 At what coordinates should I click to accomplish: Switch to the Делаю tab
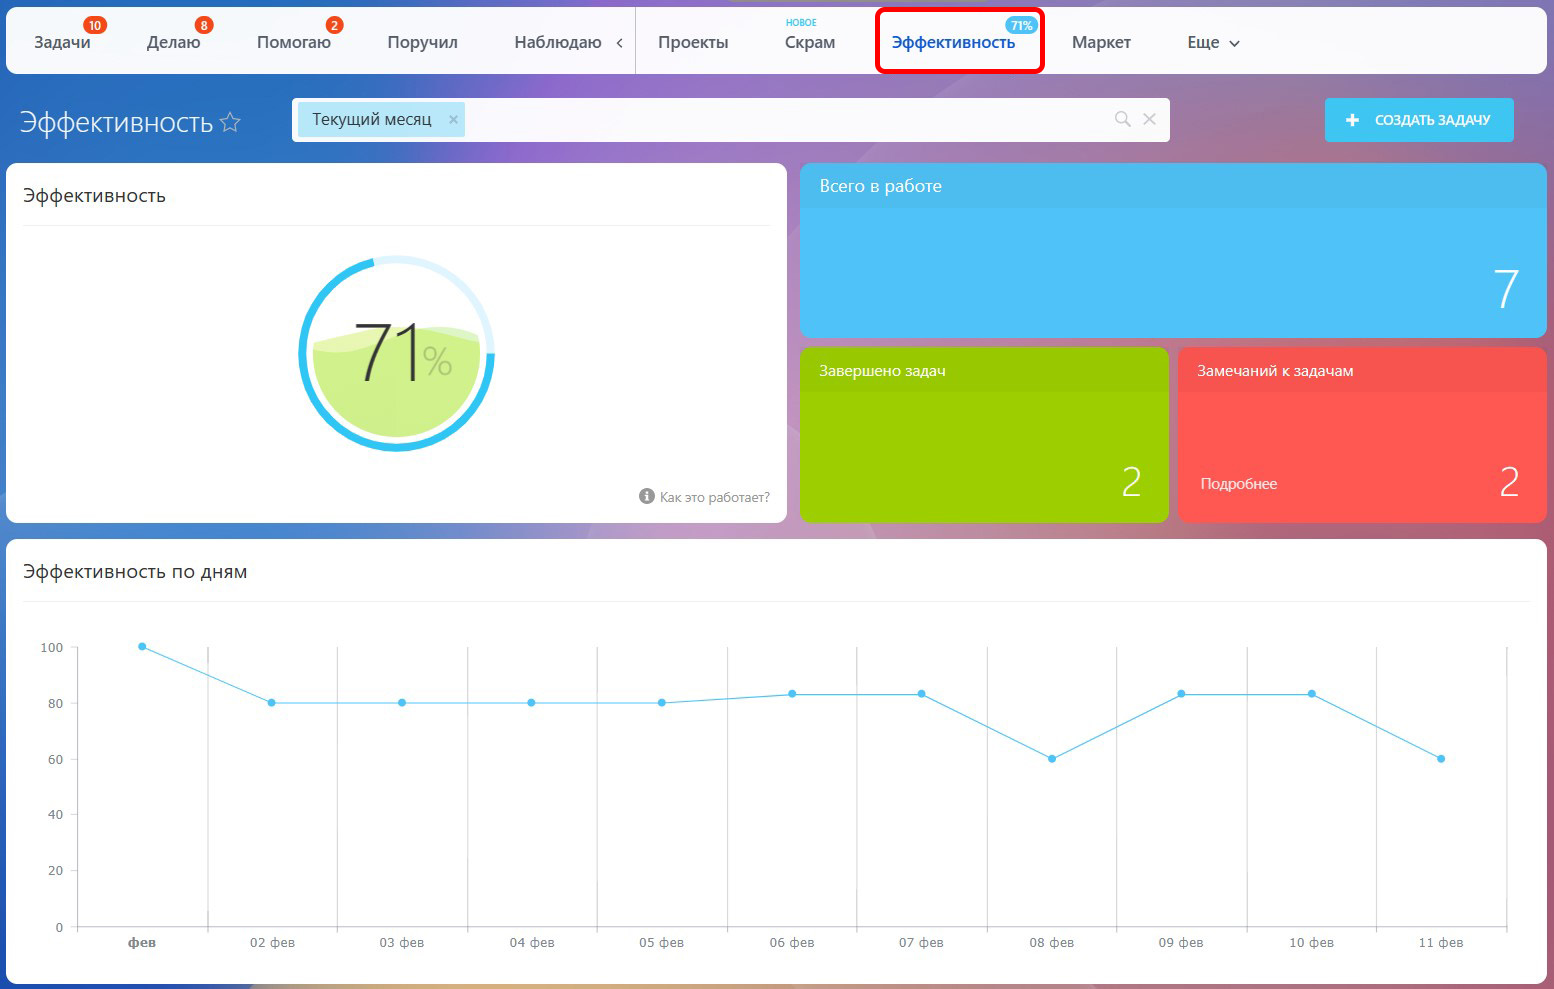pyautogui.click(x=173, y=42)
